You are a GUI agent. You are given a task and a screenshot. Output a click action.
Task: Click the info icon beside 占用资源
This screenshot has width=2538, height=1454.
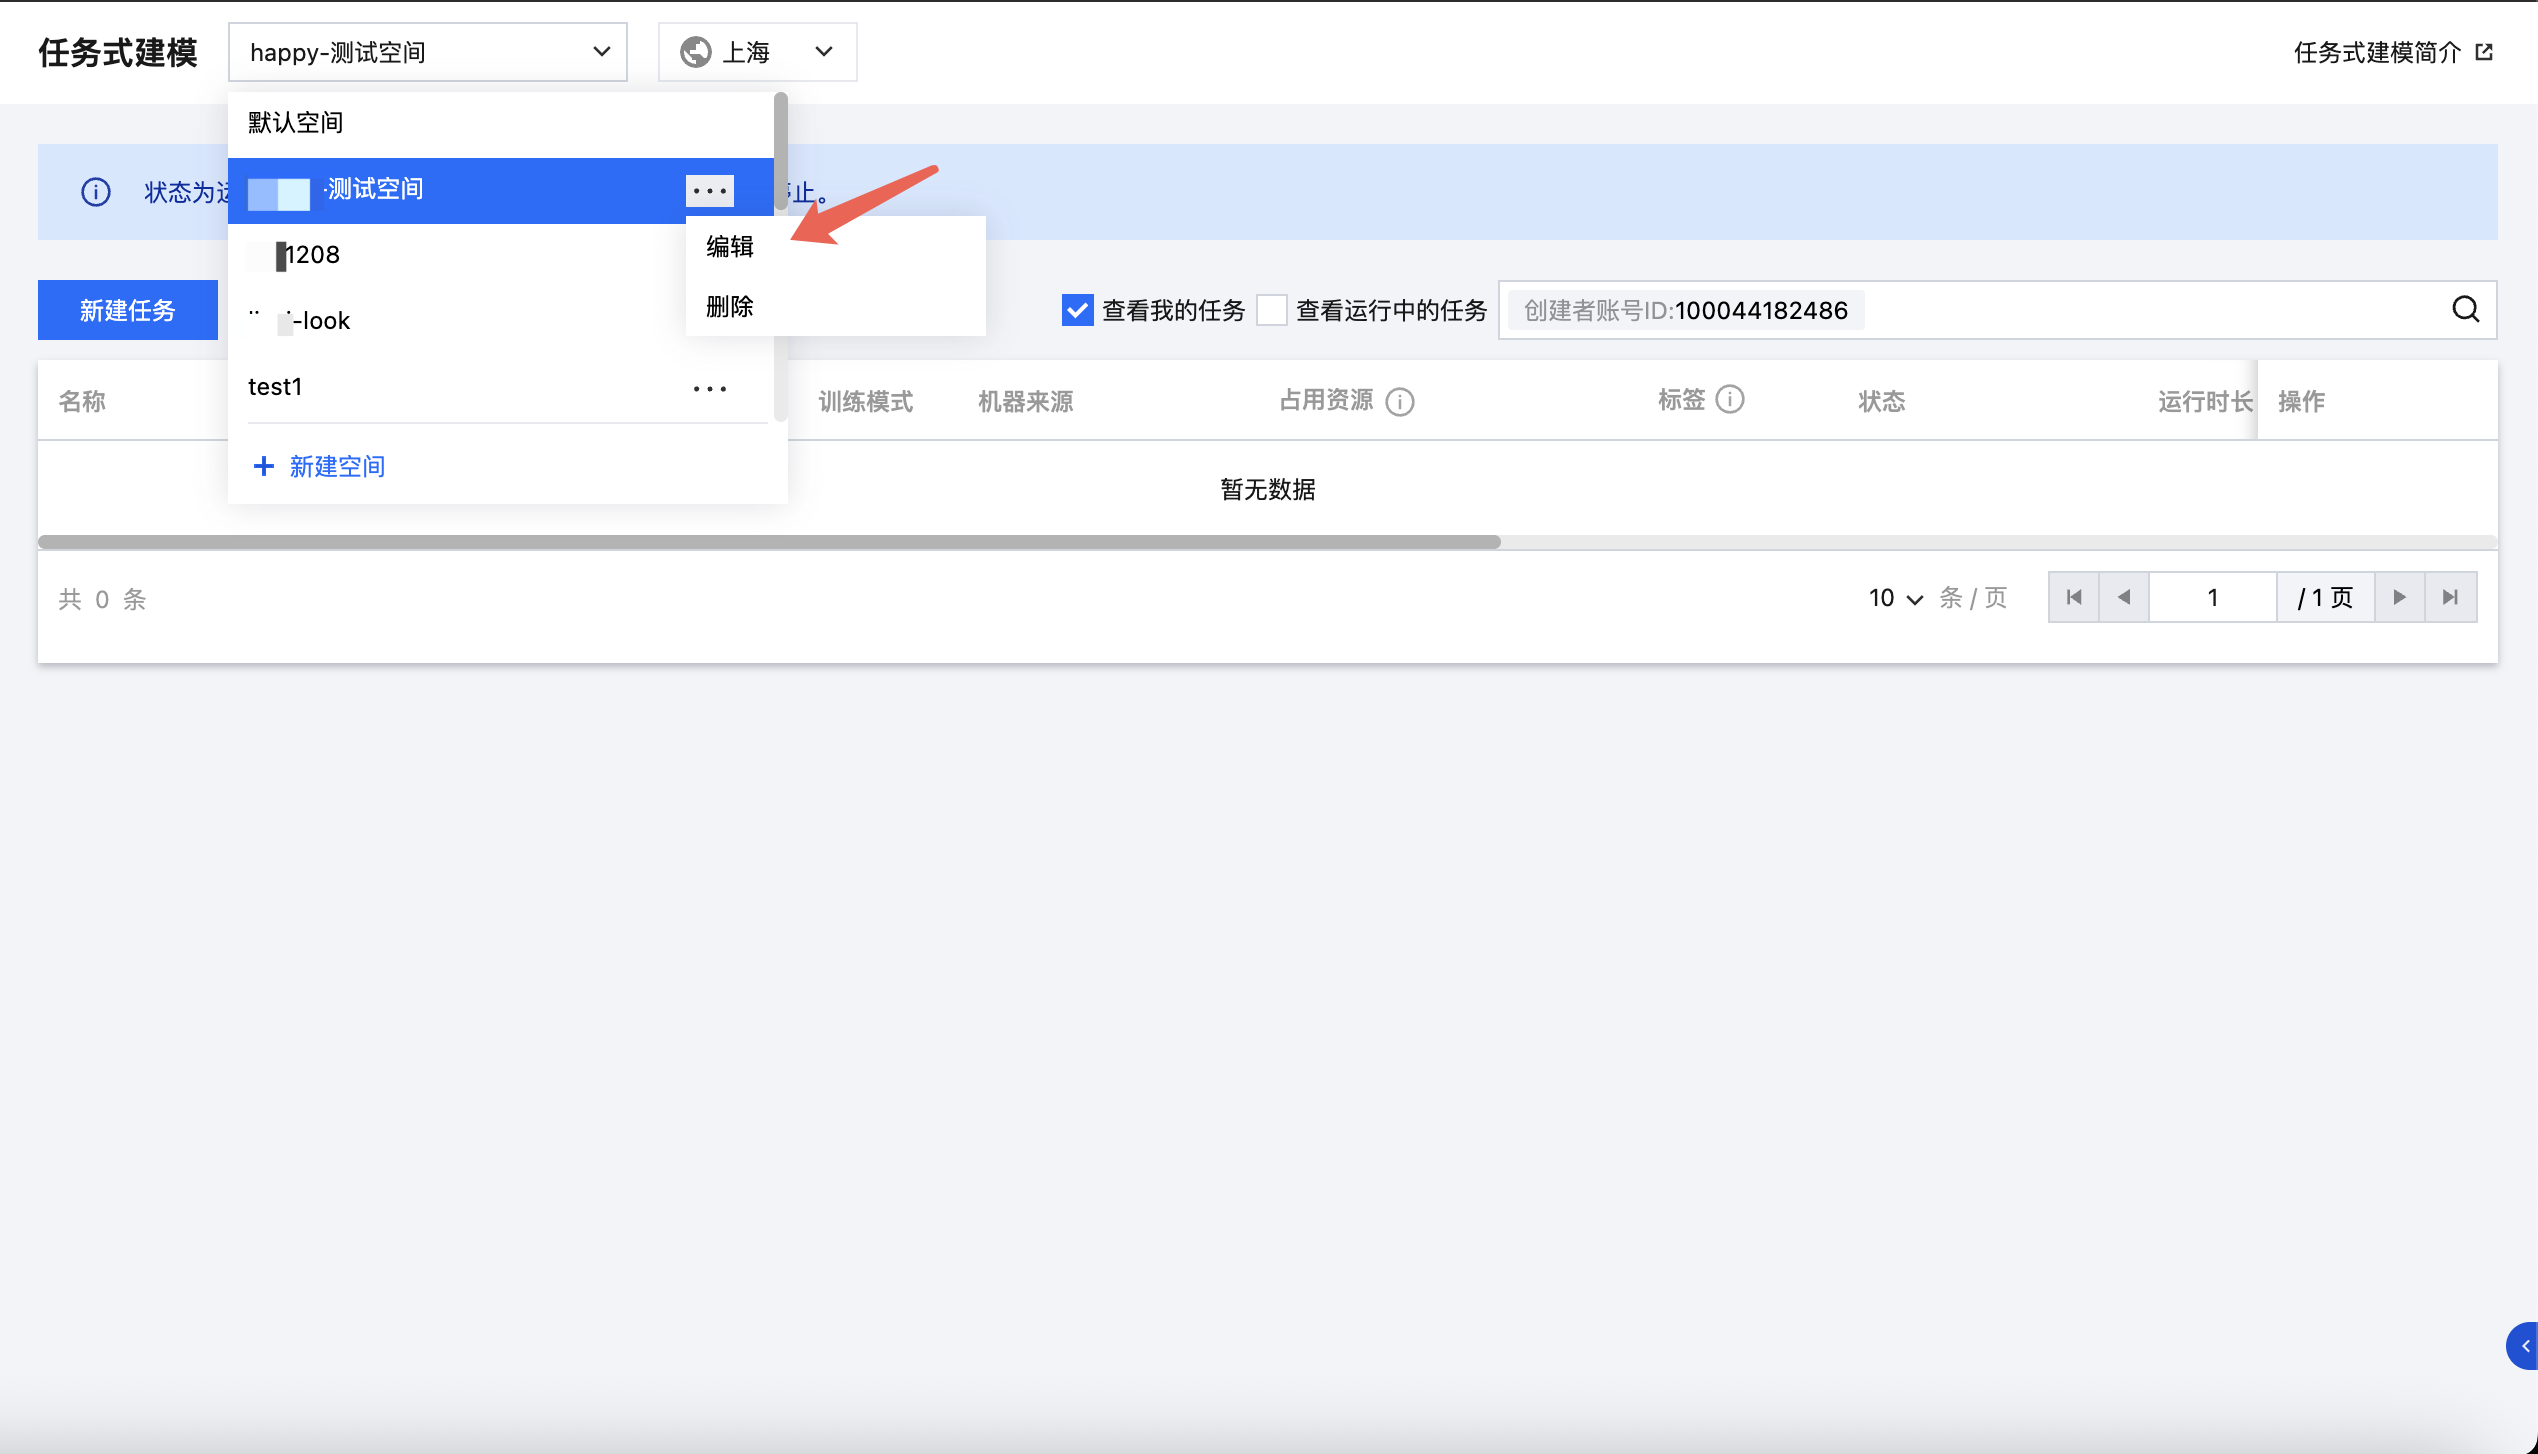[x=1399, y=401]
